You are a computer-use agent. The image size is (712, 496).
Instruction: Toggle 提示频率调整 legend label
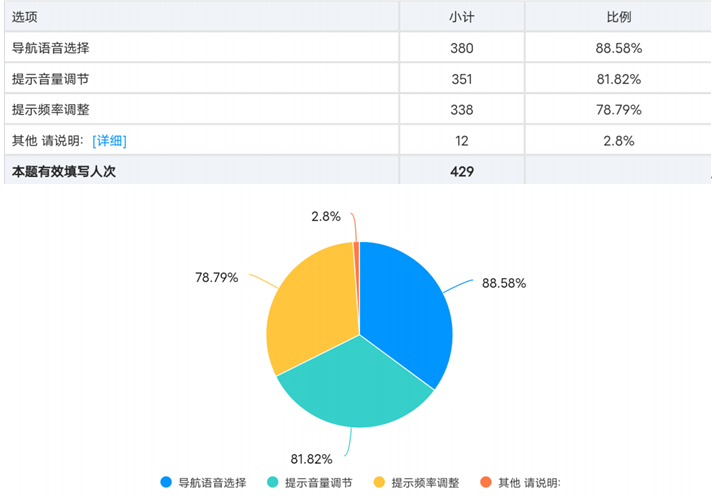(425, 482)
